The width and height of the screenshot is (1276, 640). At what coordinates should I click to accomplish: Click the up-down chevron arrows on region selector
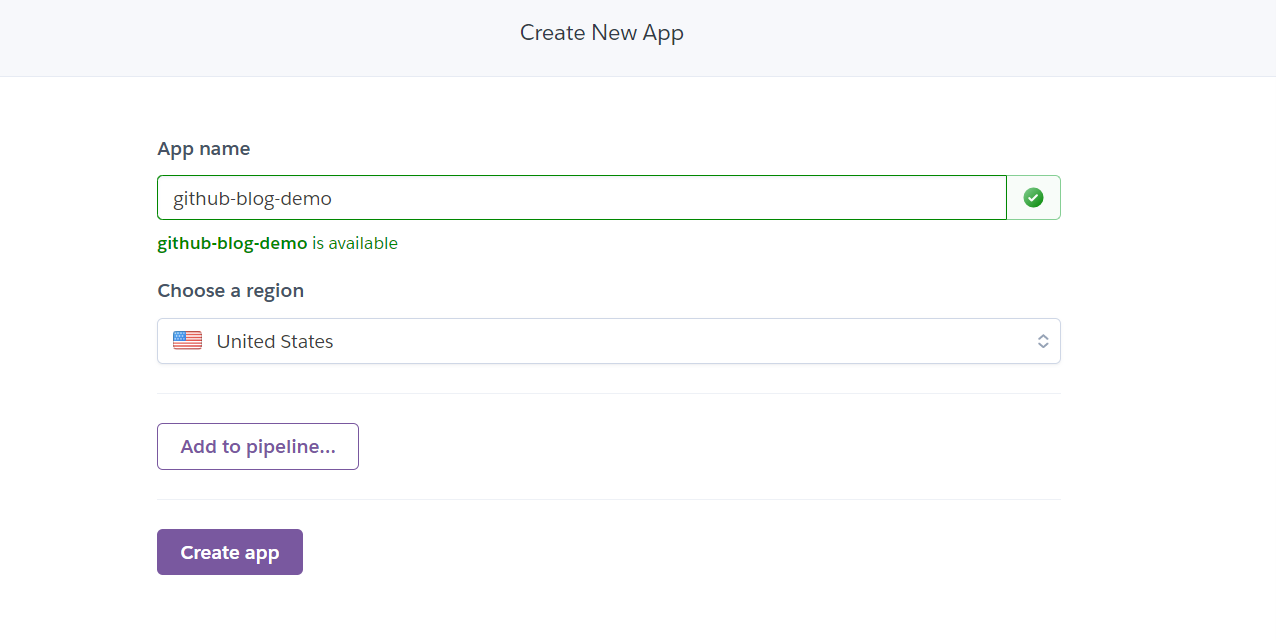tap(1042, 341)
